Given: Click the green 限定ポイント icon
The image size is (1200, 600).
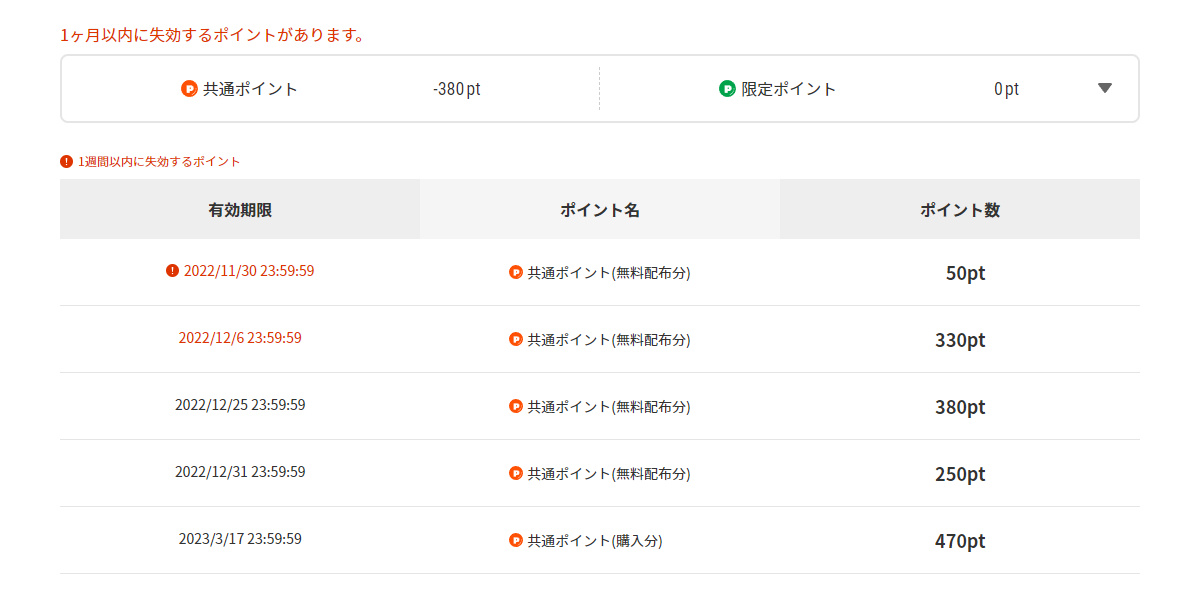Looking at the screenshot, I should [727, 89].
